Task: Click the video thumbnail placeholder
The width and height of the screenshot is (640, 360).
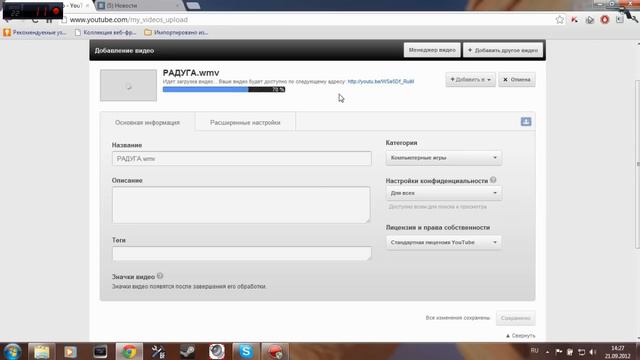Action: 129,85
